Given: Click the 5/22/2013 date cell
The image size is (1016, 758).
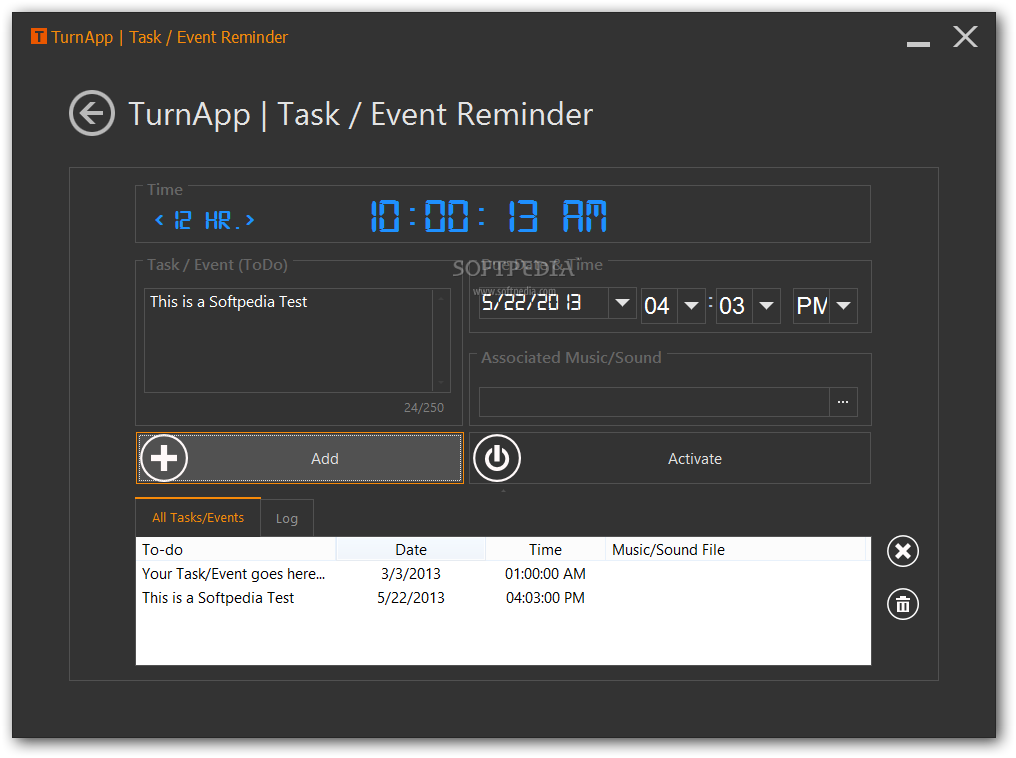Looking at the screenshot, I should [411, 598].
